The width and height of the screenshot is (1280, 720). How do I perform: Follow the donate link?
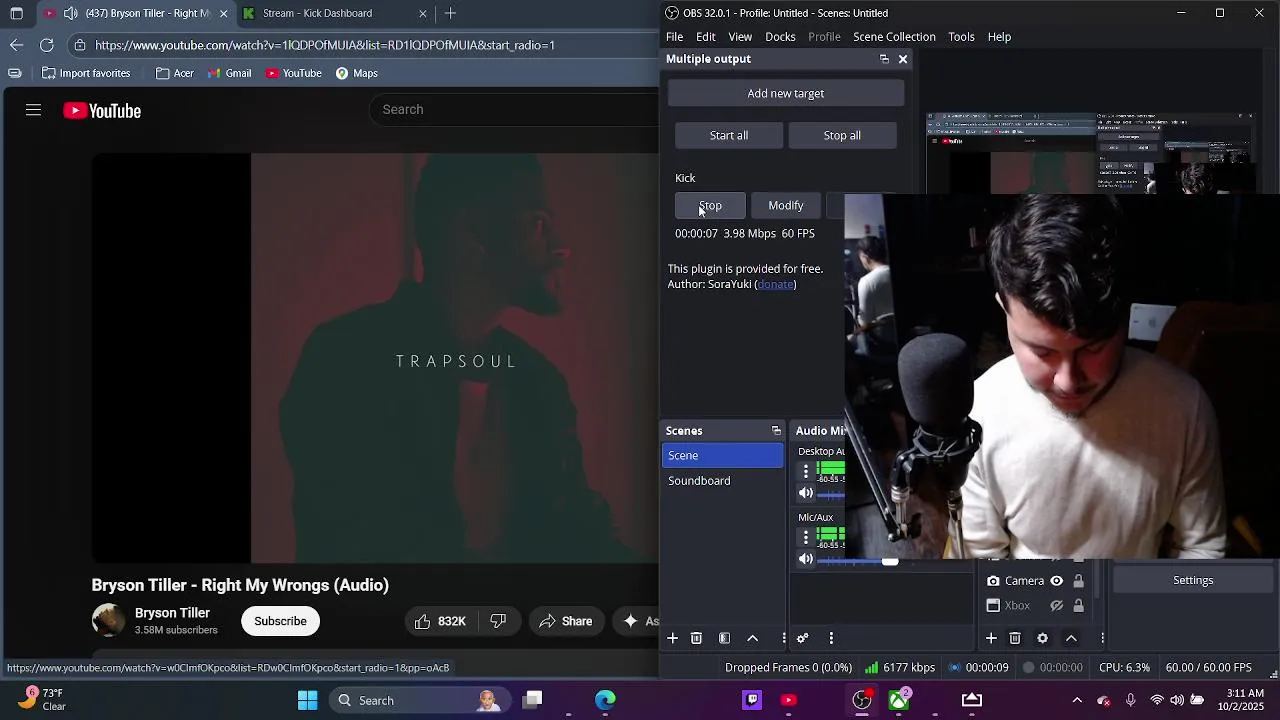776,284
